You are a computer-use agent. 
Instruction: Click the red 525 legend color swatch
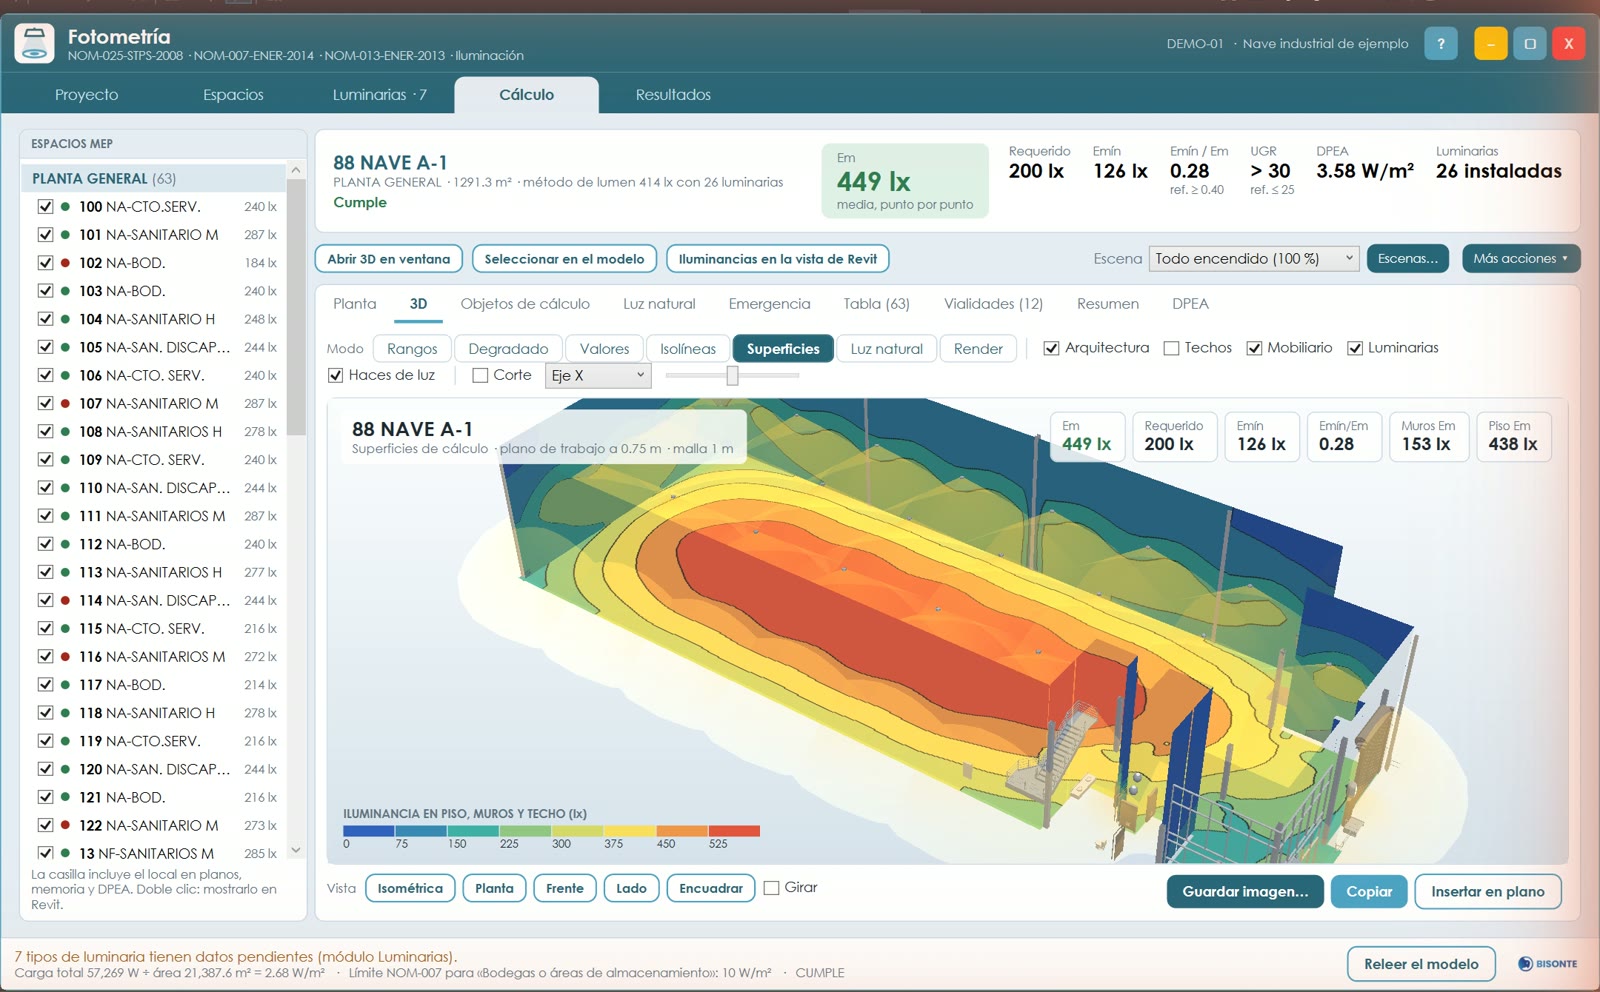[734, 830]
